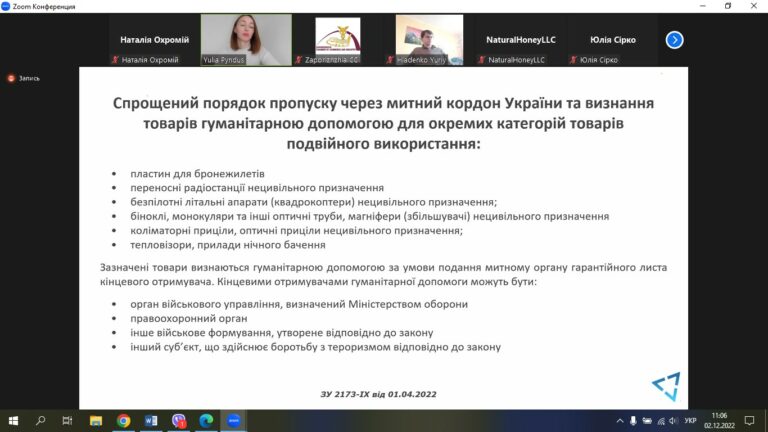Viewport: 768px width, 432px height.
Task: Click muted microphone icon on Hladenko Yuriy tile
Action: [390, 60]
